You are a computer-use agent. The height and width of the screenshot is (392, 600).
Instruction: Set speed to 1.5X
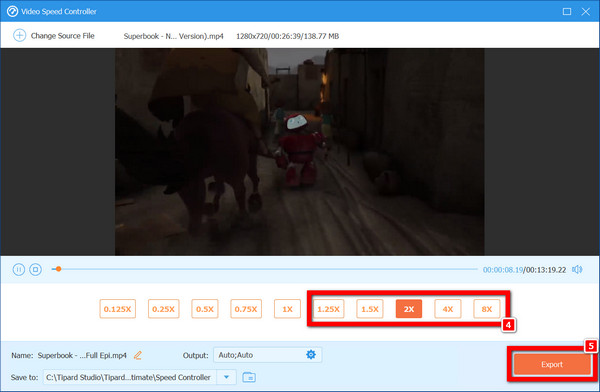point(370,309)
